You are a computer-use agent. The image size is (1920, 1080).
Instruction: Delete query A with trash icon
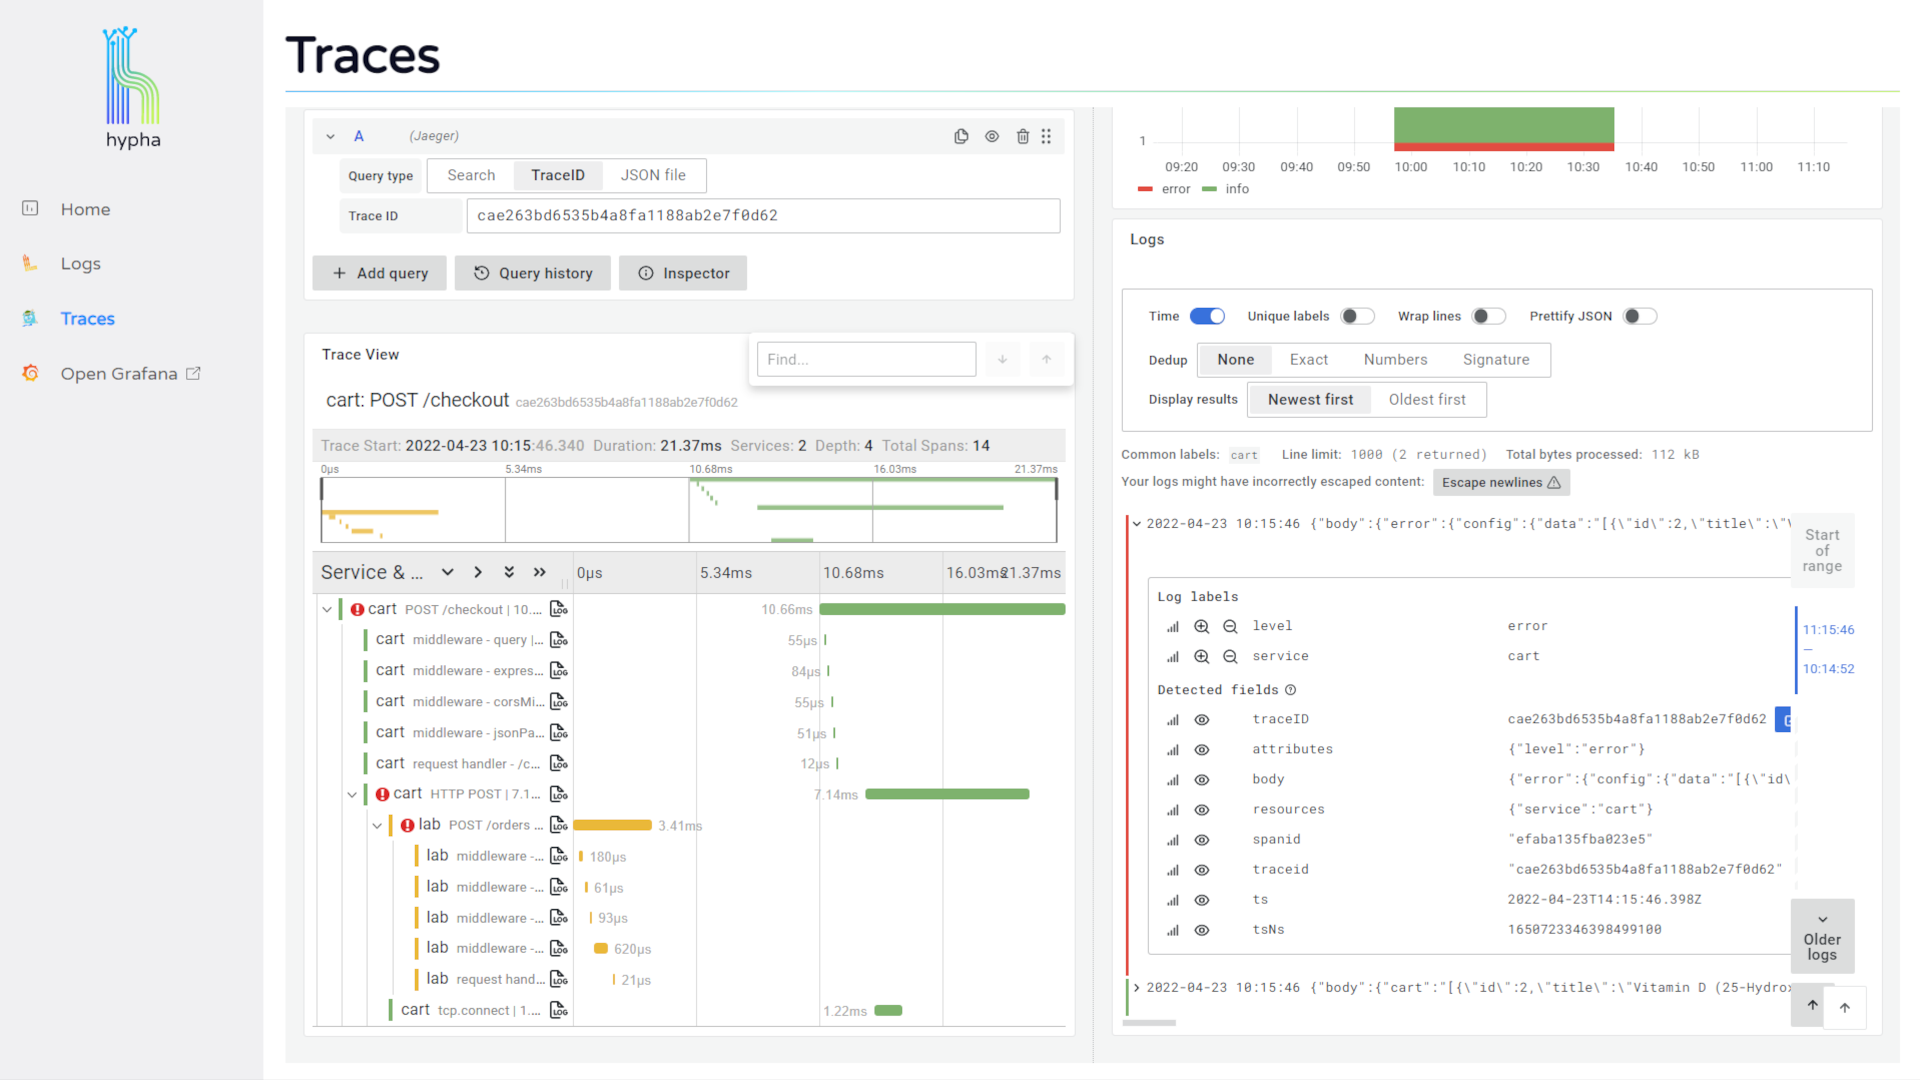[x=1023, y=136]
